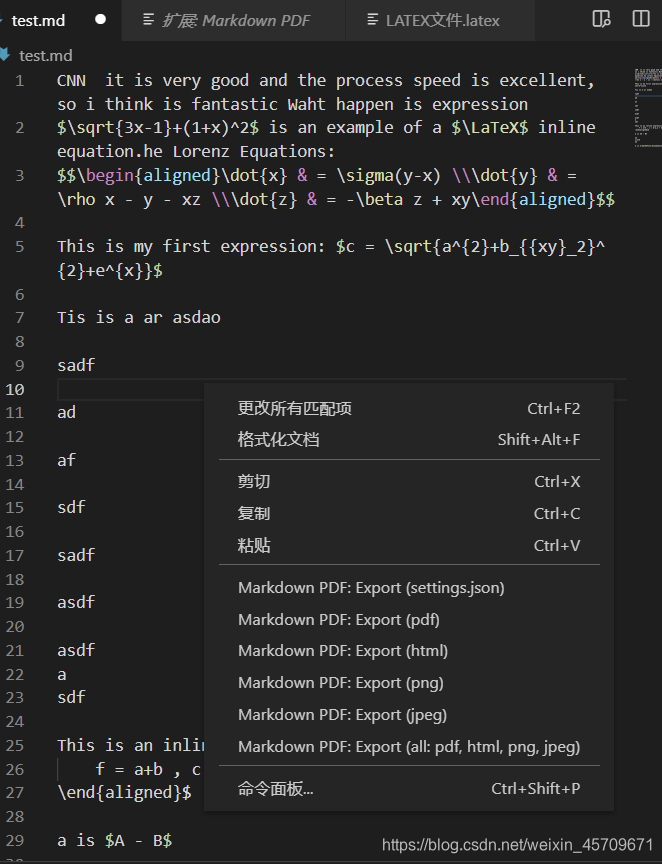Click '\begin{aligned}' on line 3

pos(148,175)
